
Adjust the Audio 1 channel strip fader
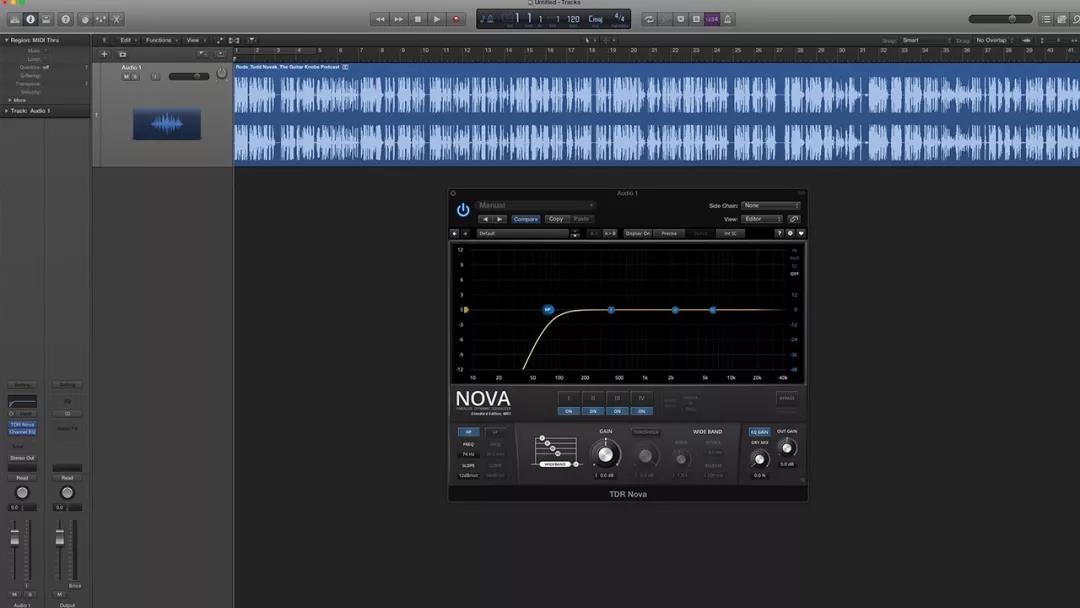(x=14, y=540)
